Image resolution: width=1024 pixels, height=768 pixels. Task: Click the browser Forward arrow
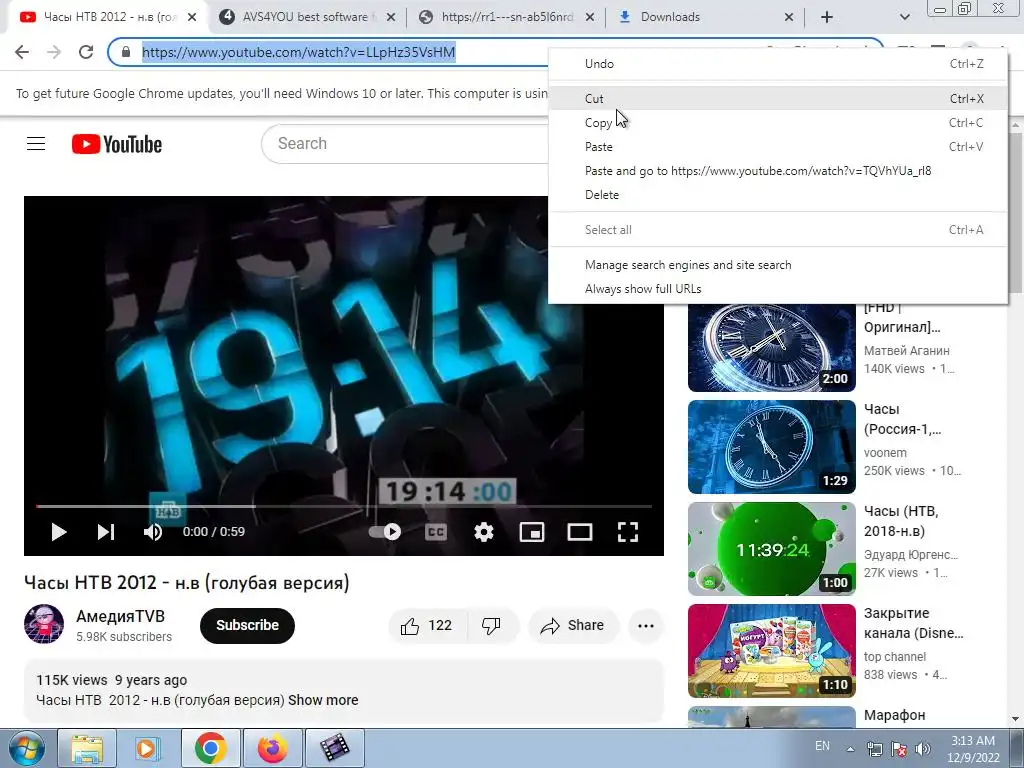point(54,52)
